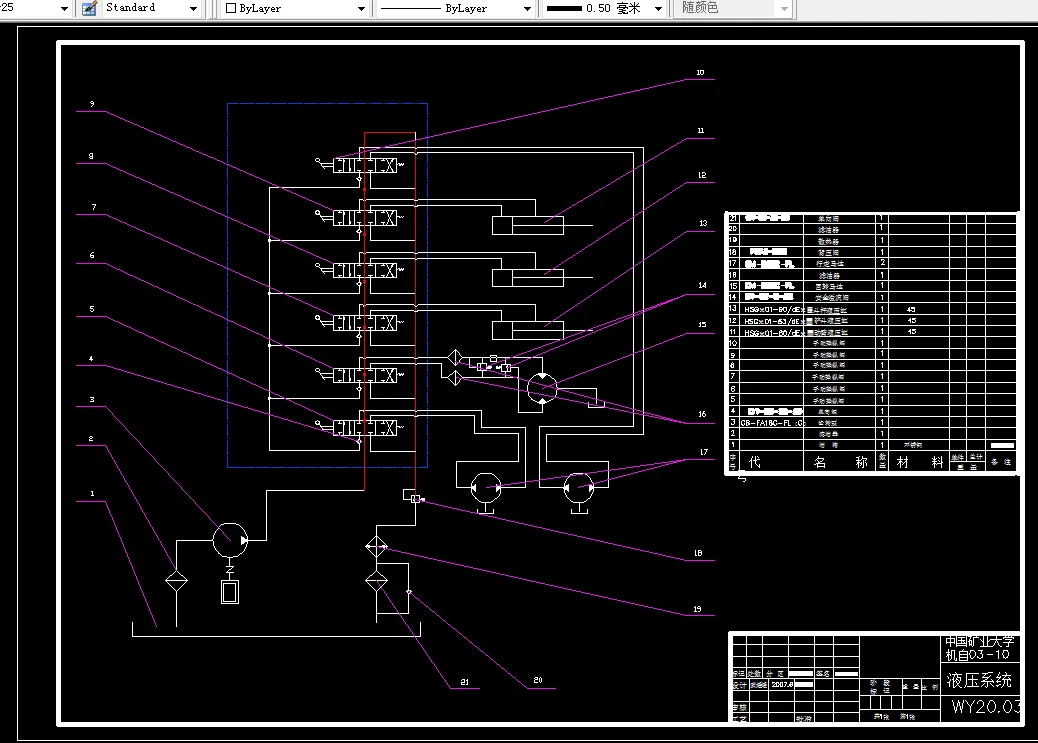Select callout number 3 label

pyautogui.click(x=92, y=399)
